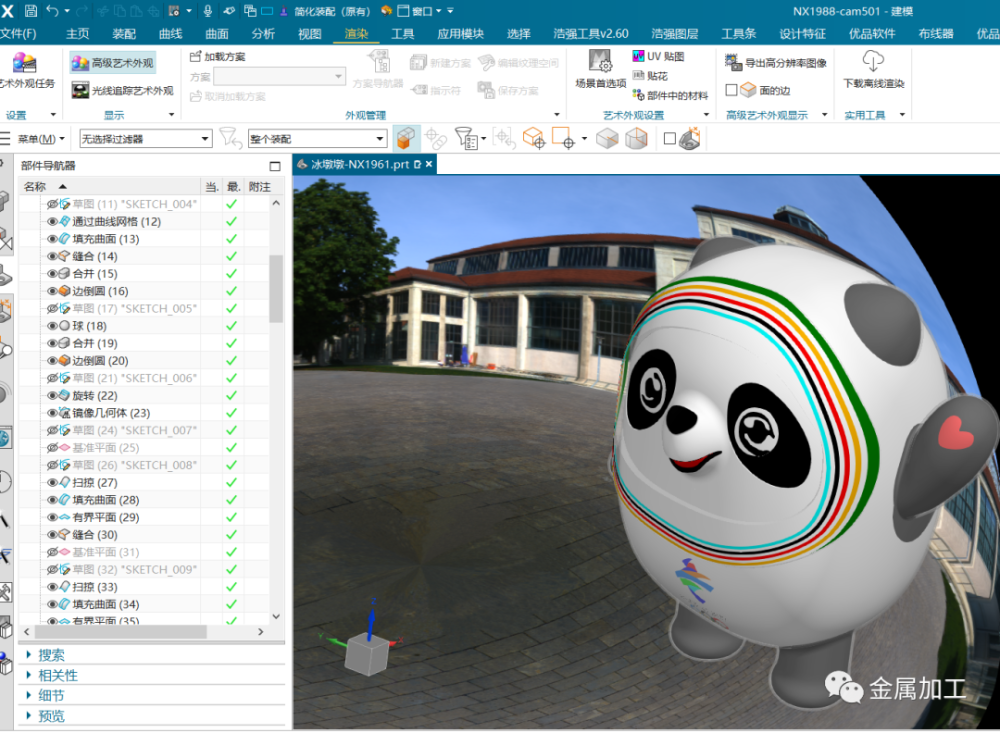Click 导出高分辨率图像 export image tool
The height and width of the screenshot is (733, 1000).
pos(776,63)
